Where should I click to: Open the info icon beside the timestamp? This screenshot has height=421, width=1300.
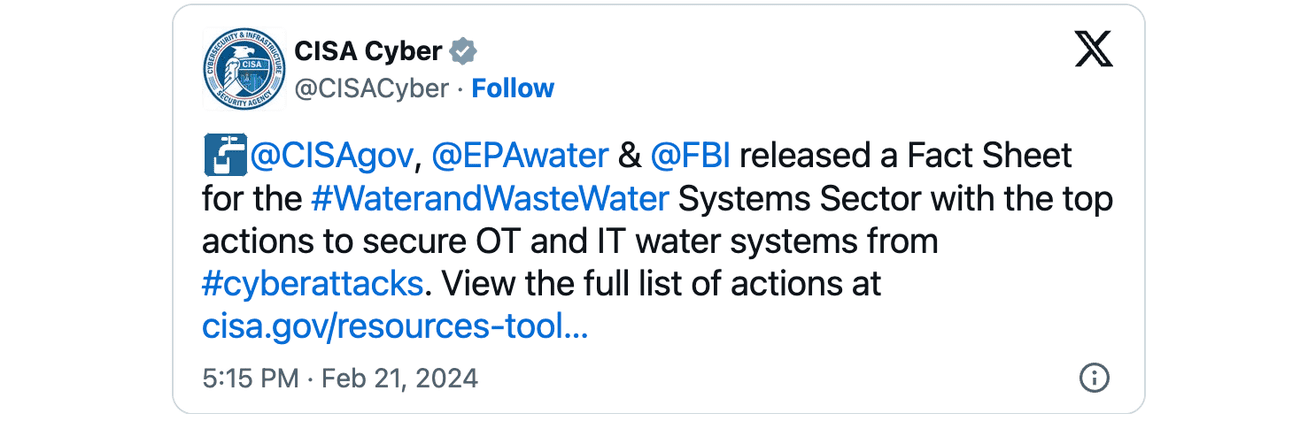1094,378
